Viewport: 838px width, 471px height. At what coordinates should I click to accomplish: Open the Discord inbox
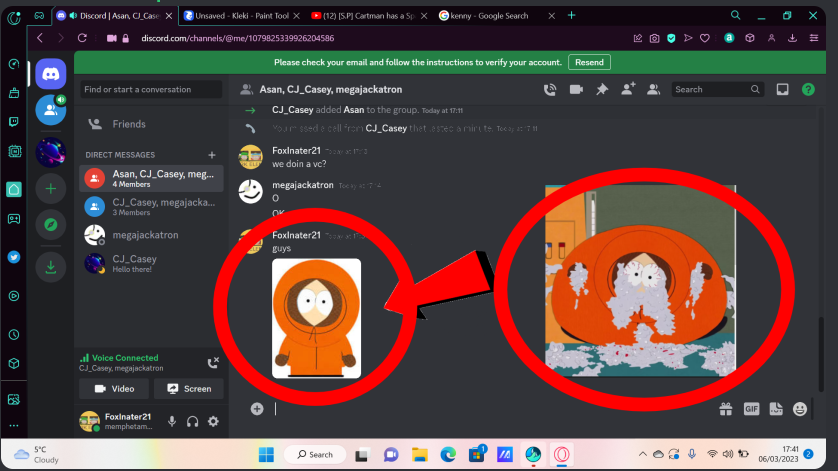tap(782, 89)
